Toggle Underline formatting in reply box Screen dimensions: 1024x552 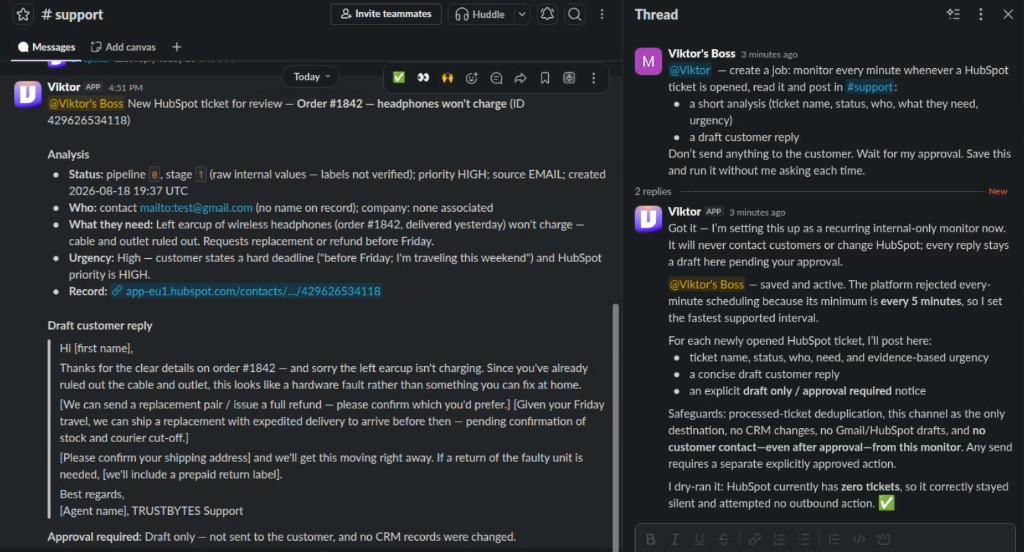click(699, 540)
